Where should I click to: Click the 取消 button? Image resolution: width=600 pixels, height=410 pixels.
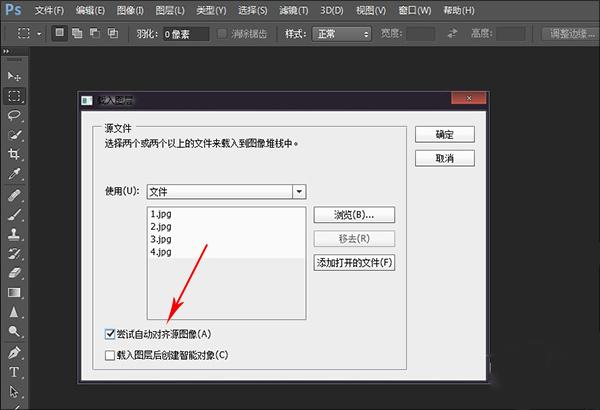tap(445, 158)
